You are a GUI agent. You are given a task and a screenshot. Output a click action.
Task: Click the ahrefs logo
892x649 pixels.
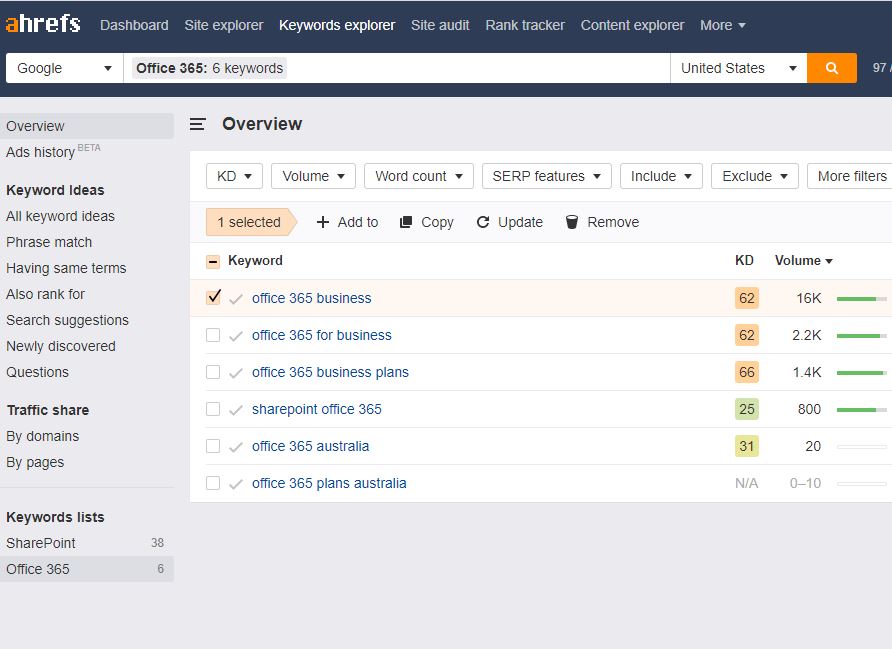coord(43,24)
